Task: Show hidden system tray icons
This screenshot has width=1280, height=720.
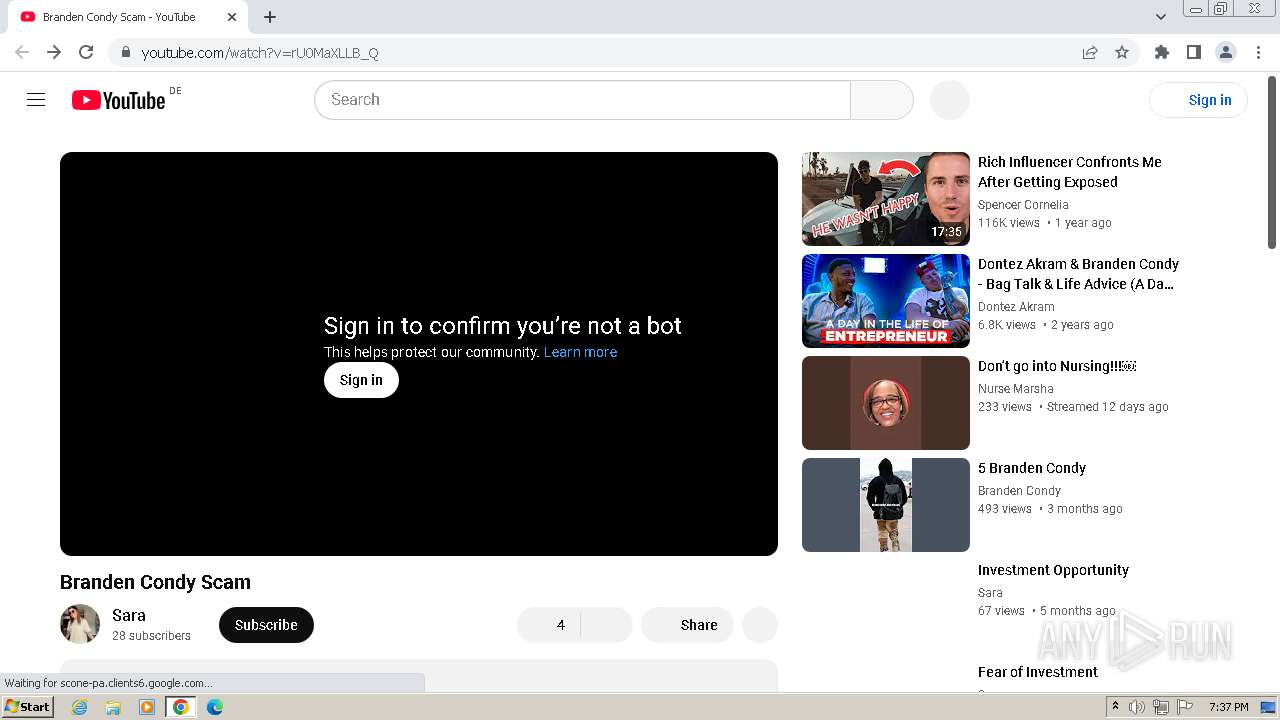Action: [x=1116, y=707]
